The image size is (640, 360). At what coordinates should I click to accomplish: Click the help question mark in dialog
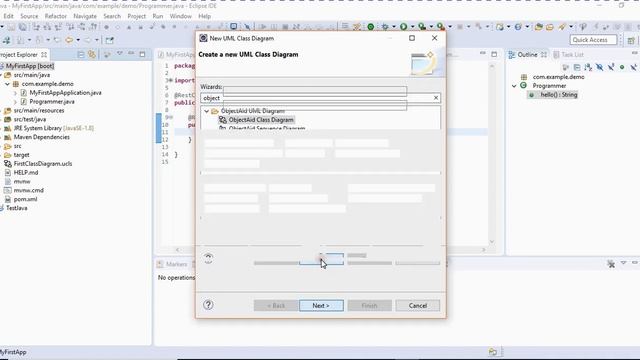pyautogui.click(x=208, y=305)
